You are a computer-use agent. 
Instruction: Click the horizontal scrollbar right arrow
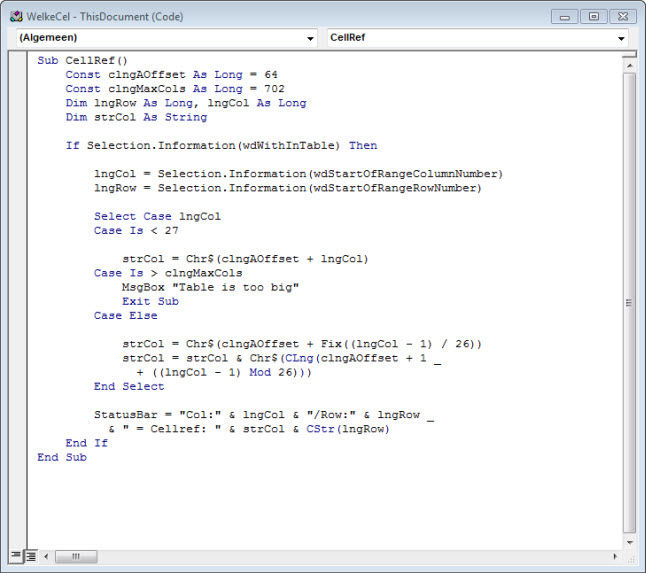click(x=615, y=557)
